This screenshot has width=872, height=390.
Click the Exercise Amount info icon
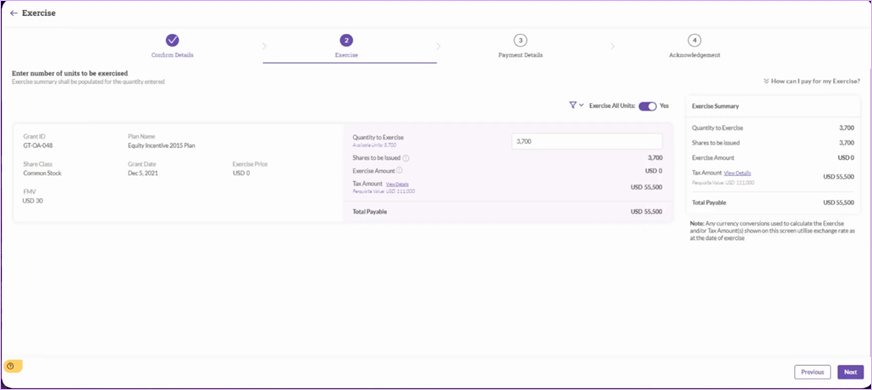(399, 171)
